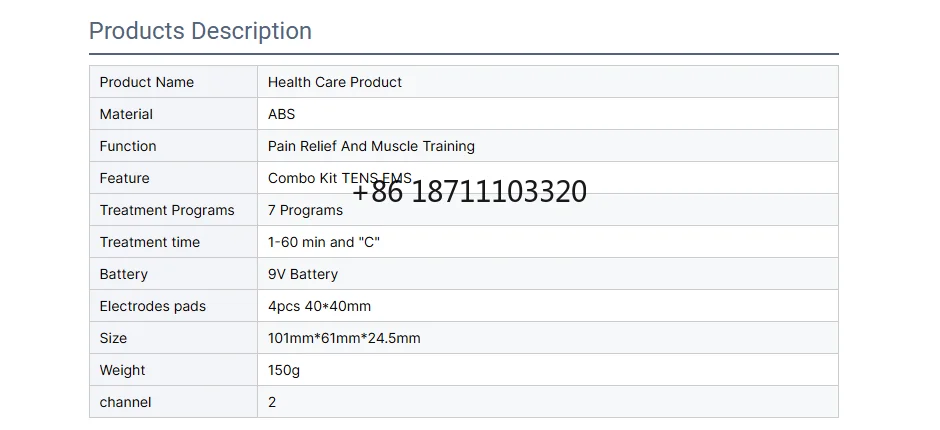Viewport: 940px width, 430px height.
Task: Select the Function label cell
Action: tap(173, 146)
